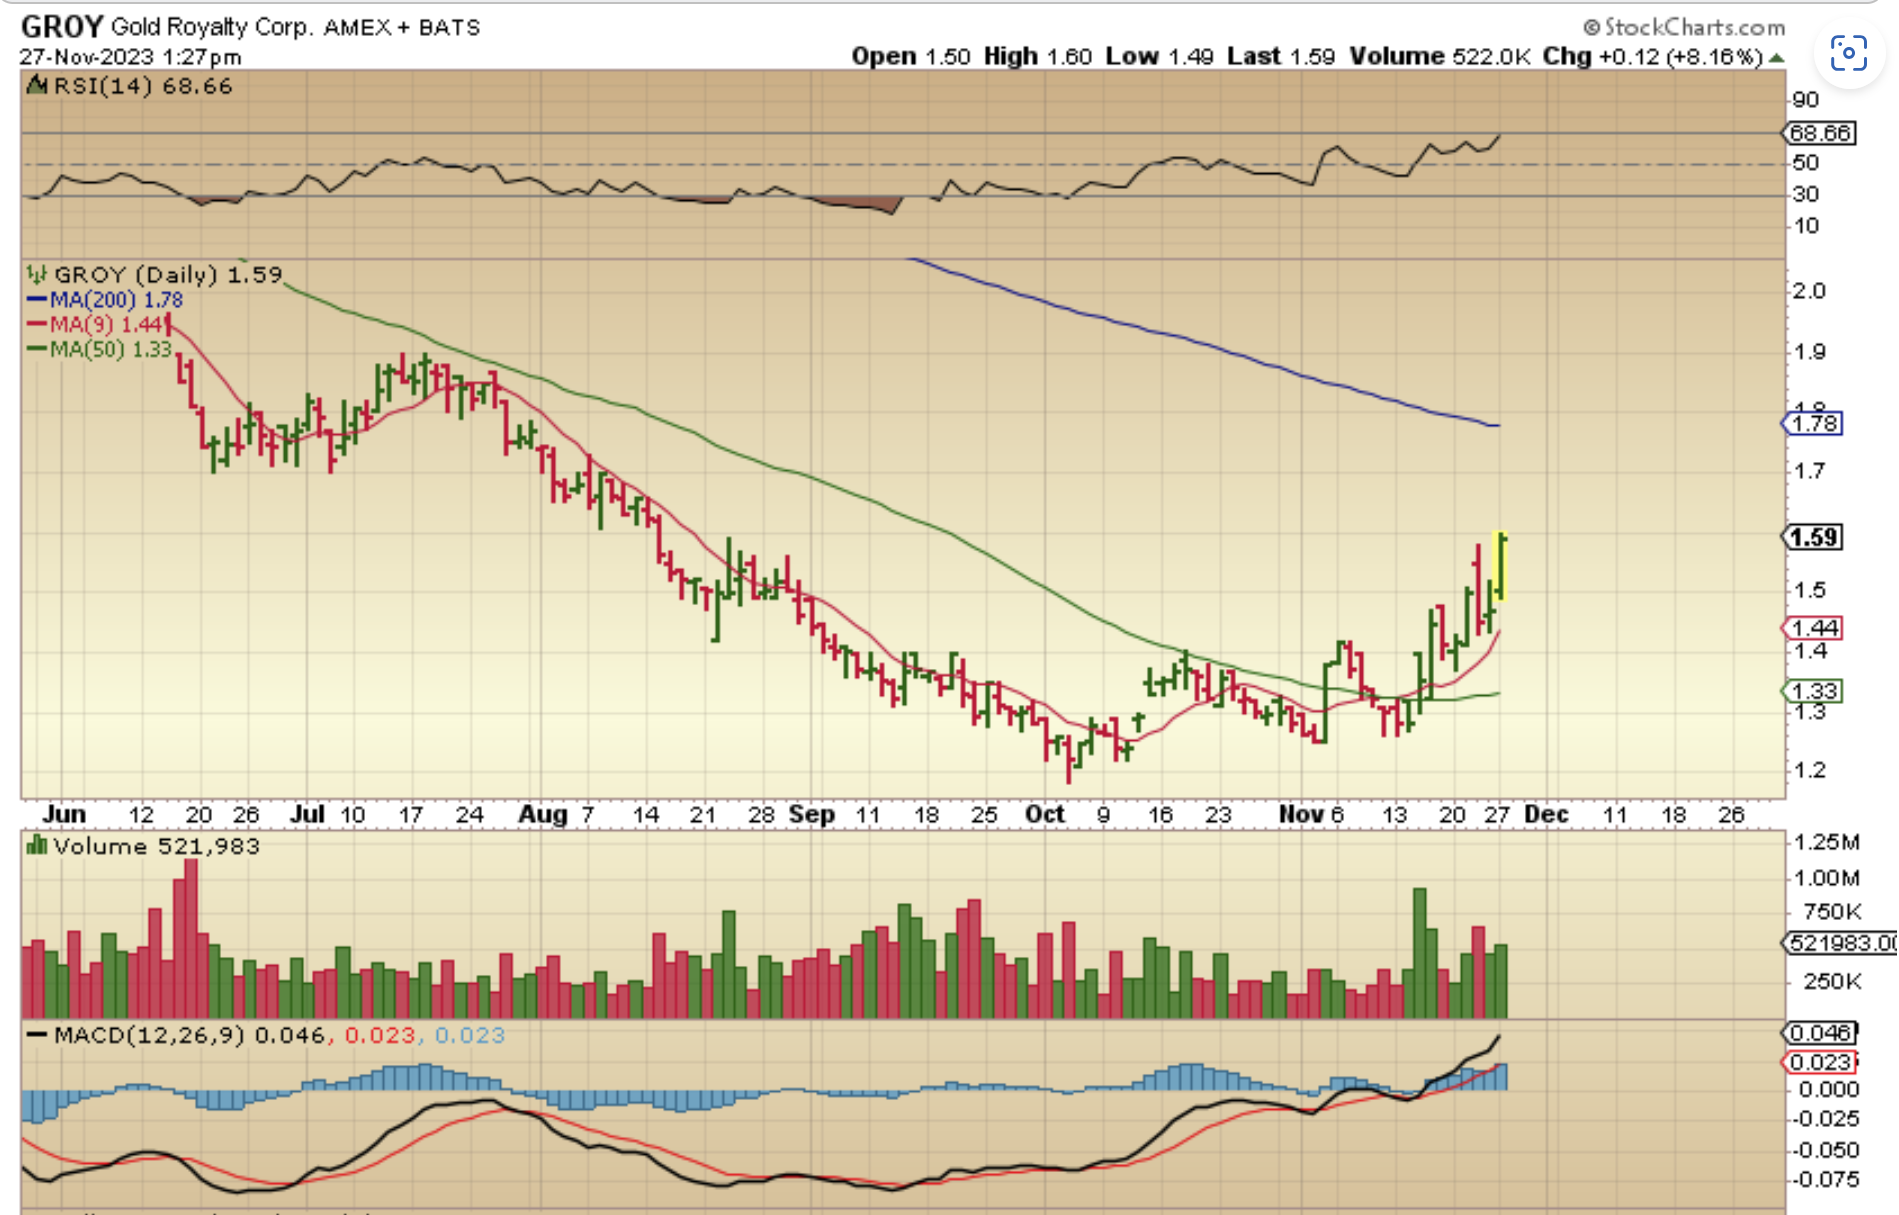
Task: Click the image search lens icon
Action: (x=1848, y=53)
